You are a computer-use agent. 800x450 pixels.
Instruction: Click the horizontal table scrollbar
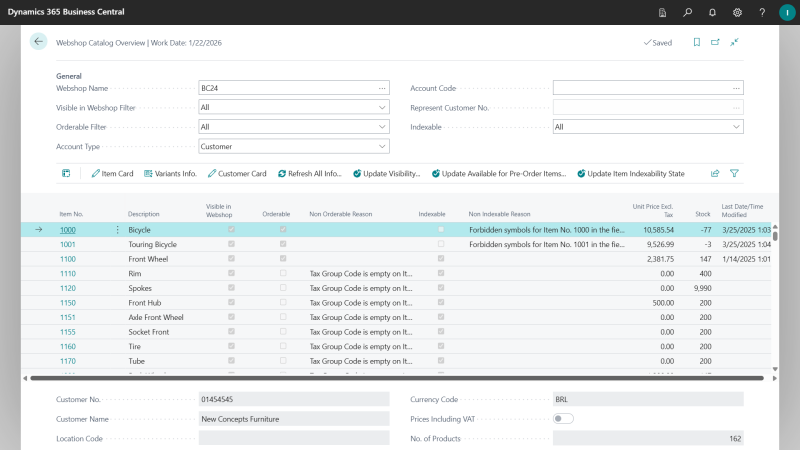(x=396, y=378)
